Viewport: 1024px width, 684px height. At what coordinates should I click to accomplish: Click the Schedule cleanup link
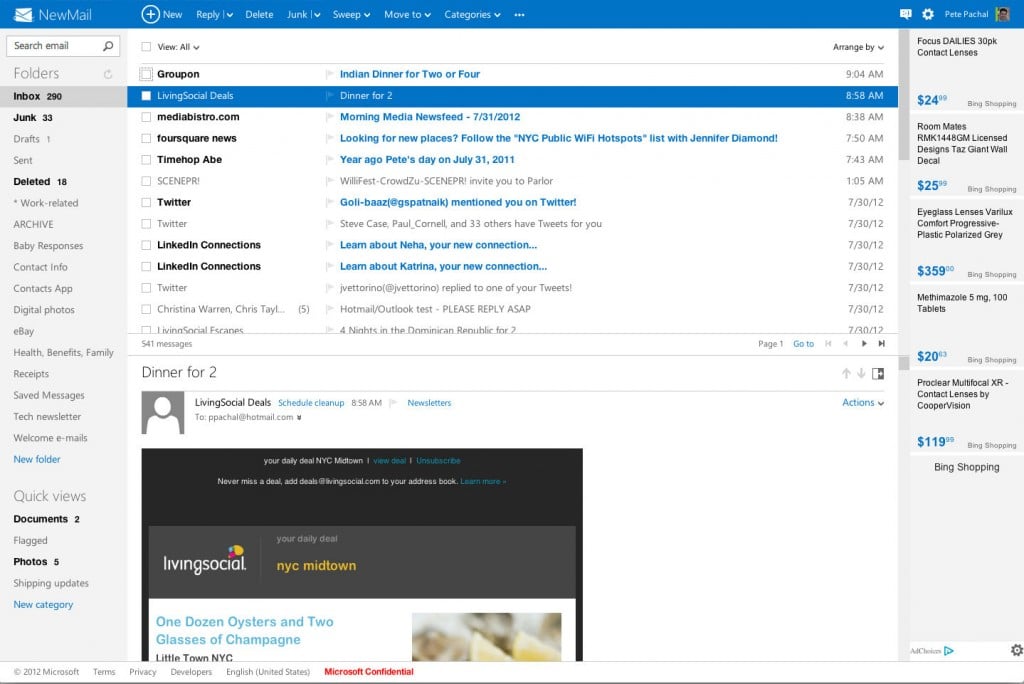pos(311,403)
